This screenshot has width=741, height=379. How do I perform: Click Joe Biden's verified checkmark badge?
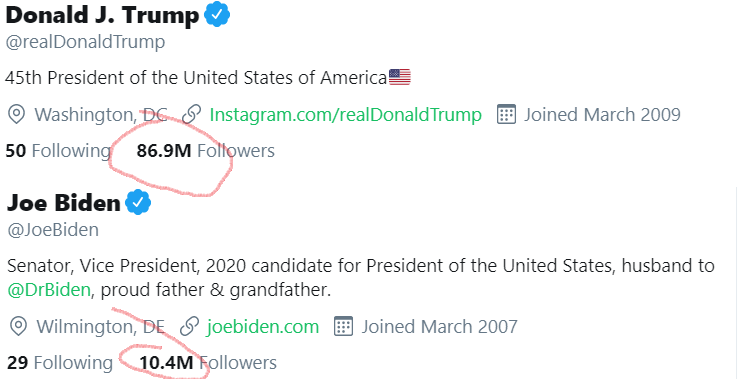138,202
